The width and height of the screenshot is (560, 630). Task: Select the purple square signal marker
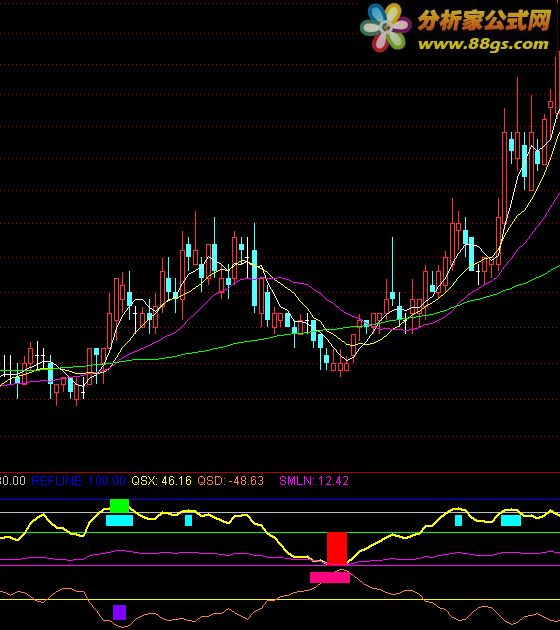[x=119, y=612]
